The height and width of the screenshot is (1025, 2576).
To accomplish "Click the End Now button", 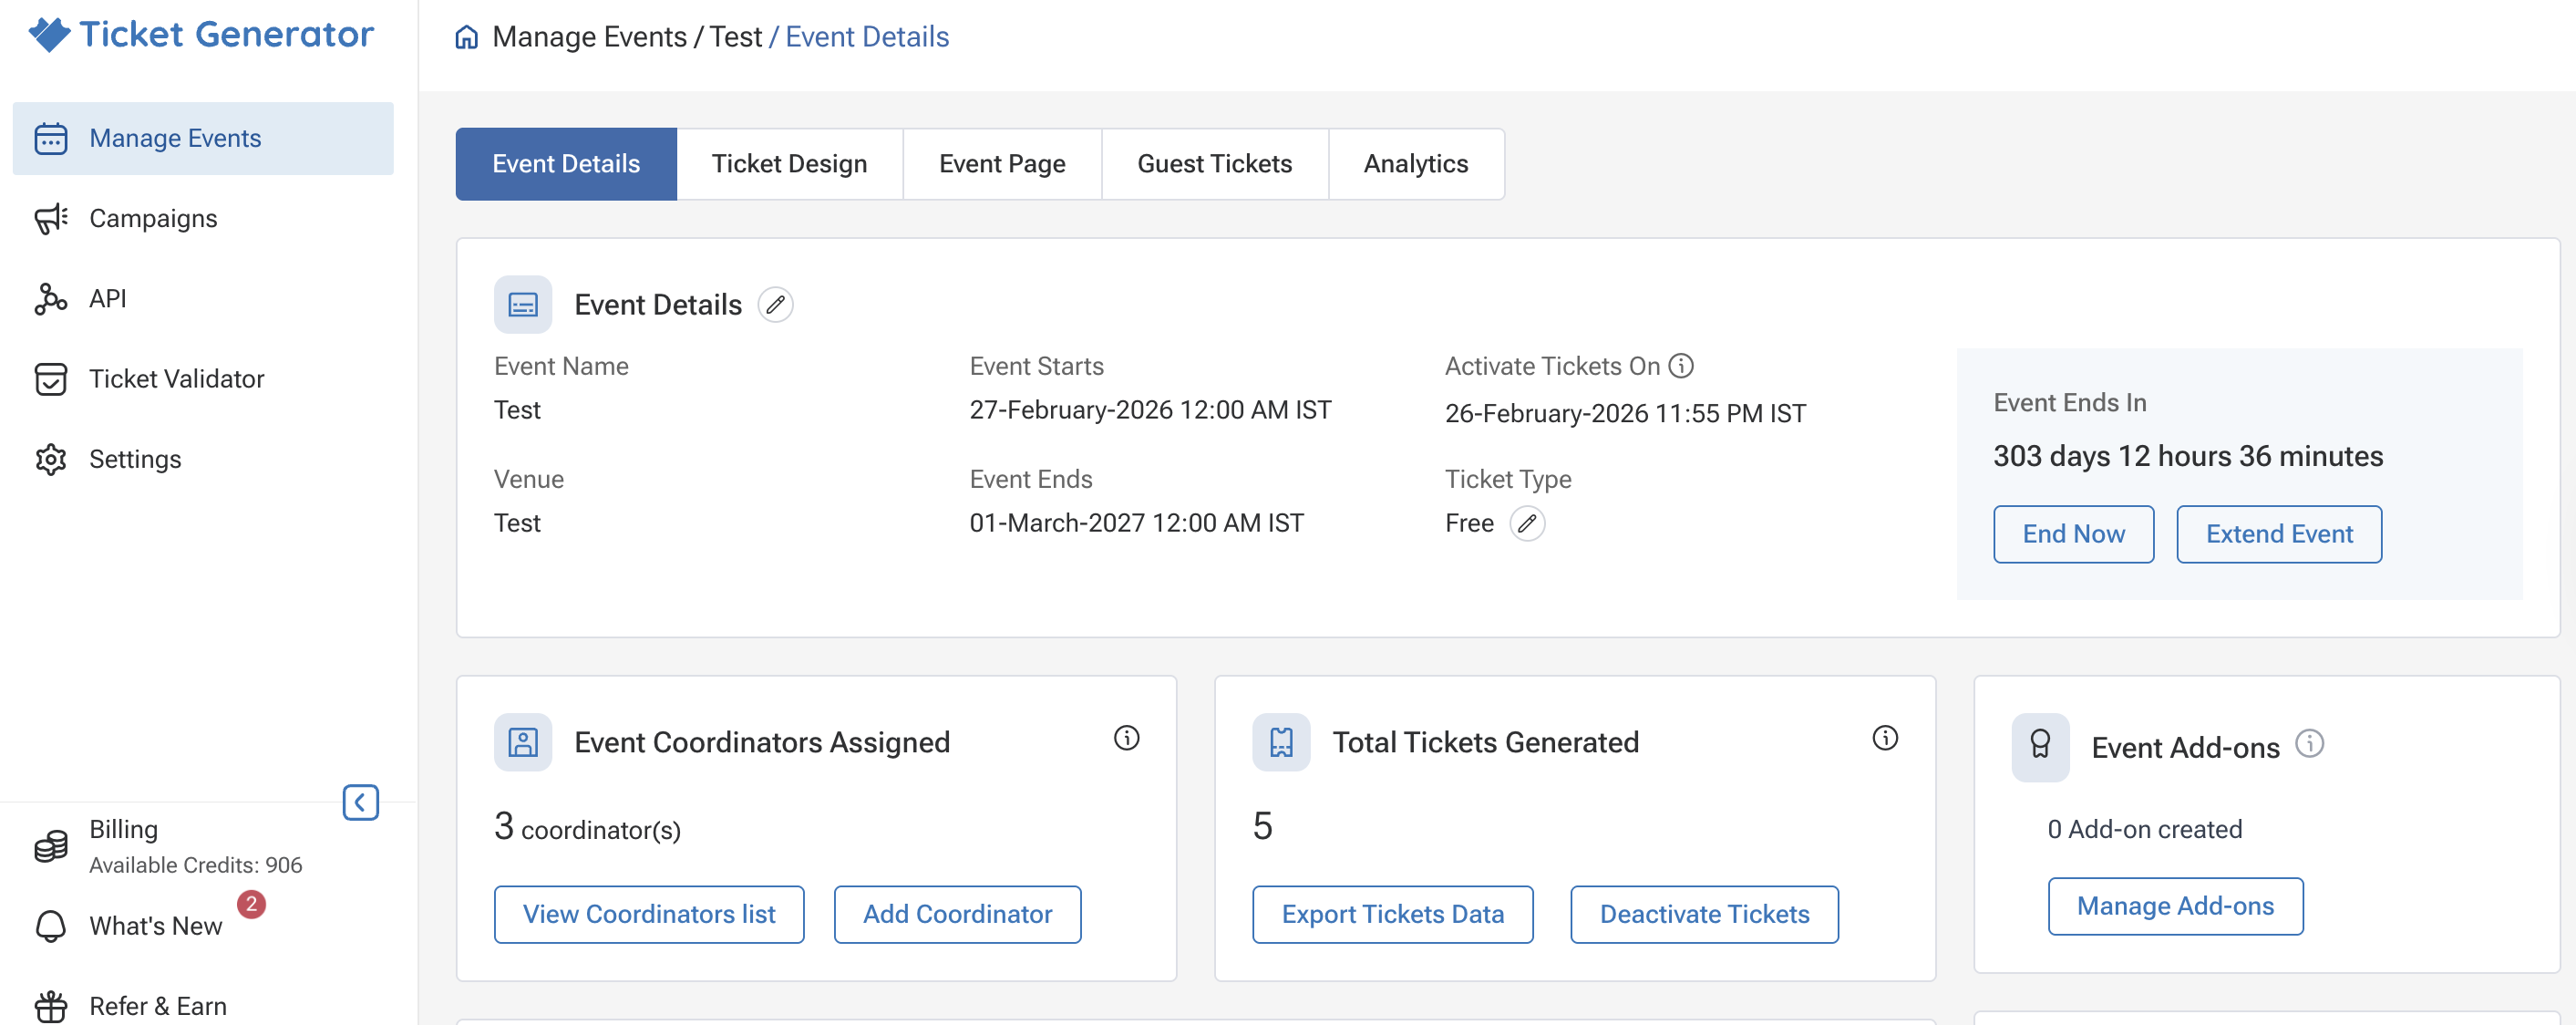I will [2073, 534].
